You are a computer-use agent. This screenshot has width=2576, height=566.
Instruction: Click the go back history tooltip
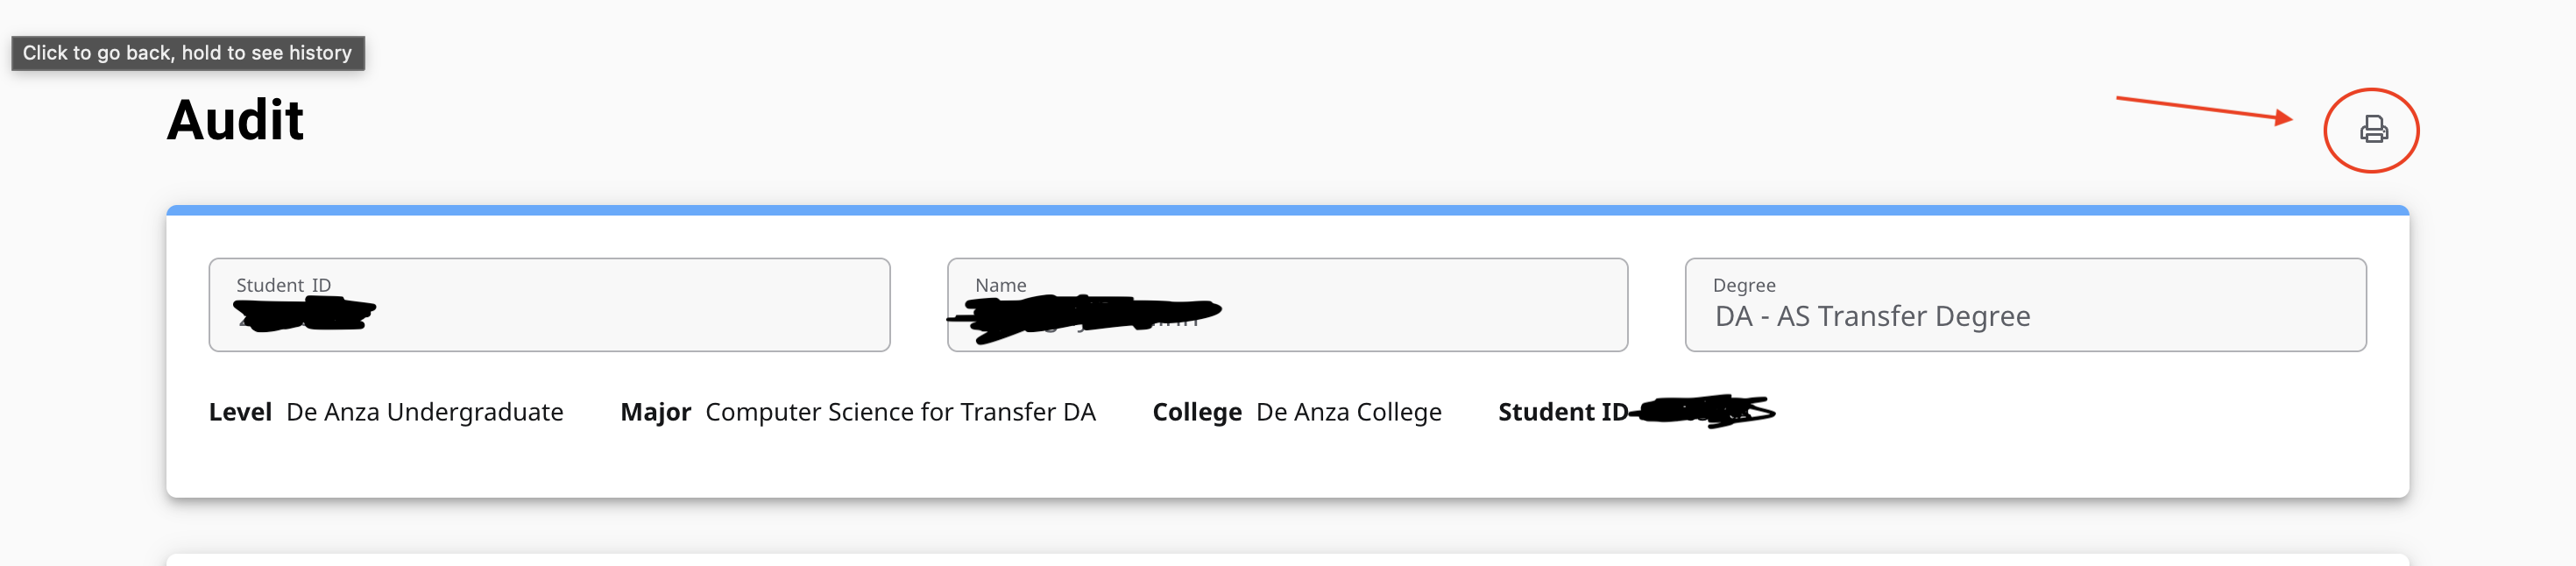188,53
